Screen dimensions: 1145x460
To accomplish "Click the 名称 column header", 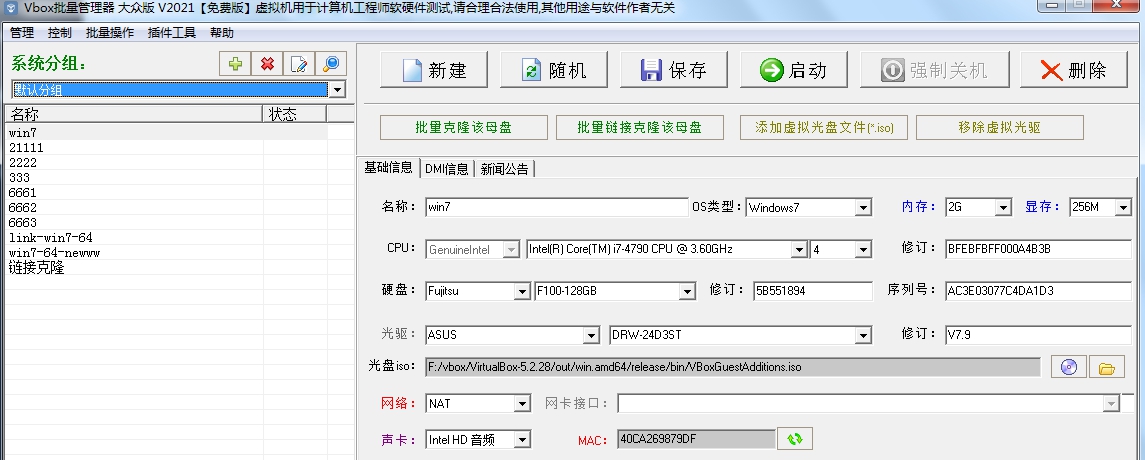I will tap(134, 114).
